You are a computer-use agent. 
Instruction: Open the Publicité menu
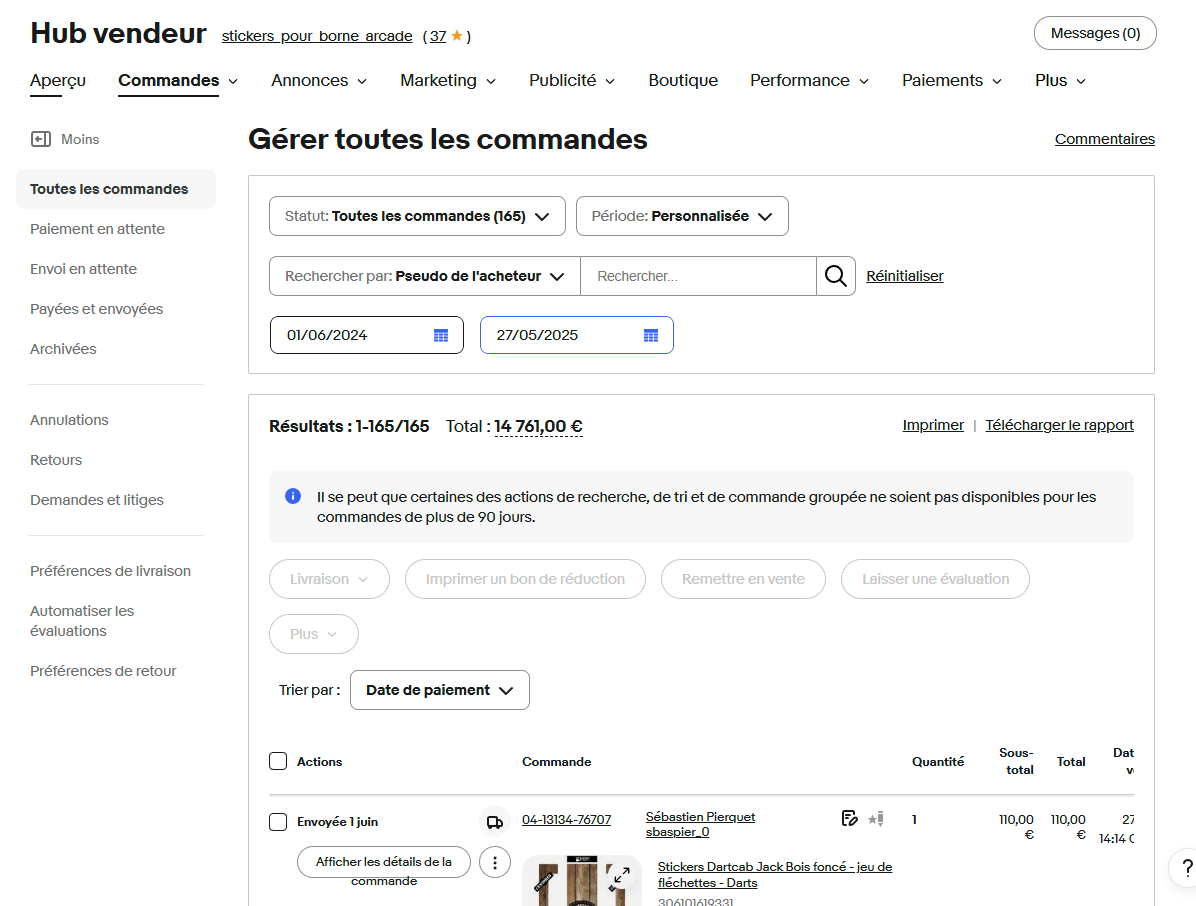tap(572, 81)
